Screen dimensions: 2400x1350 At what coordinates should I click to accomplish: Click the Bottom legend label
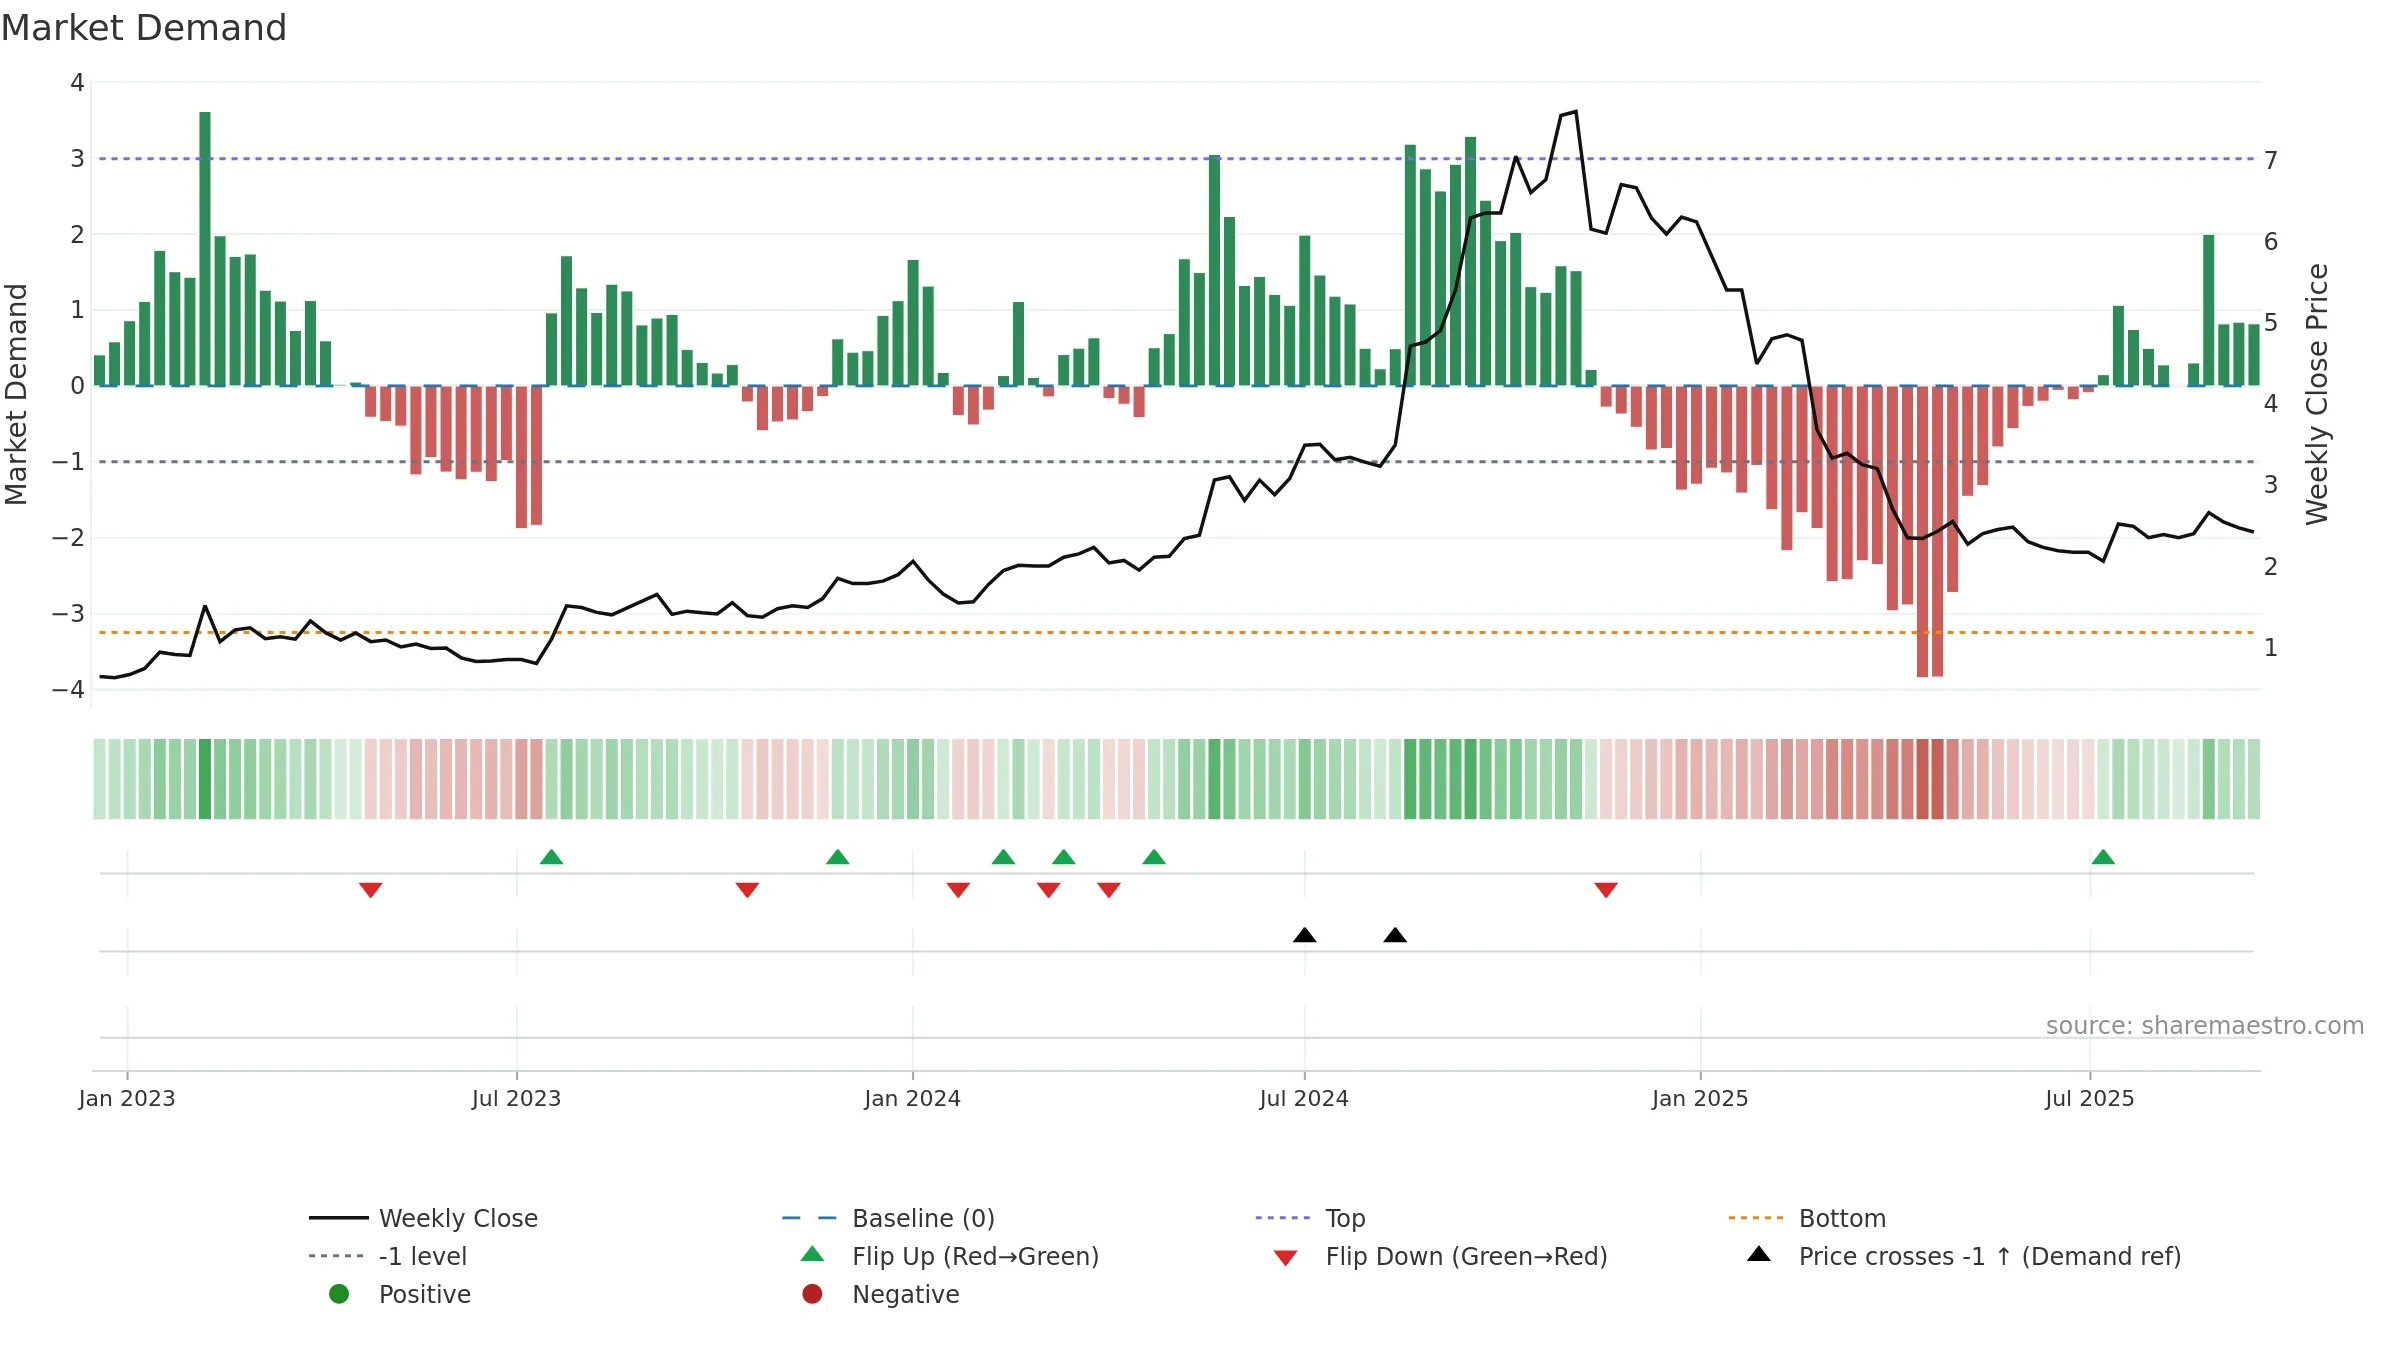pos(1842,1218)
